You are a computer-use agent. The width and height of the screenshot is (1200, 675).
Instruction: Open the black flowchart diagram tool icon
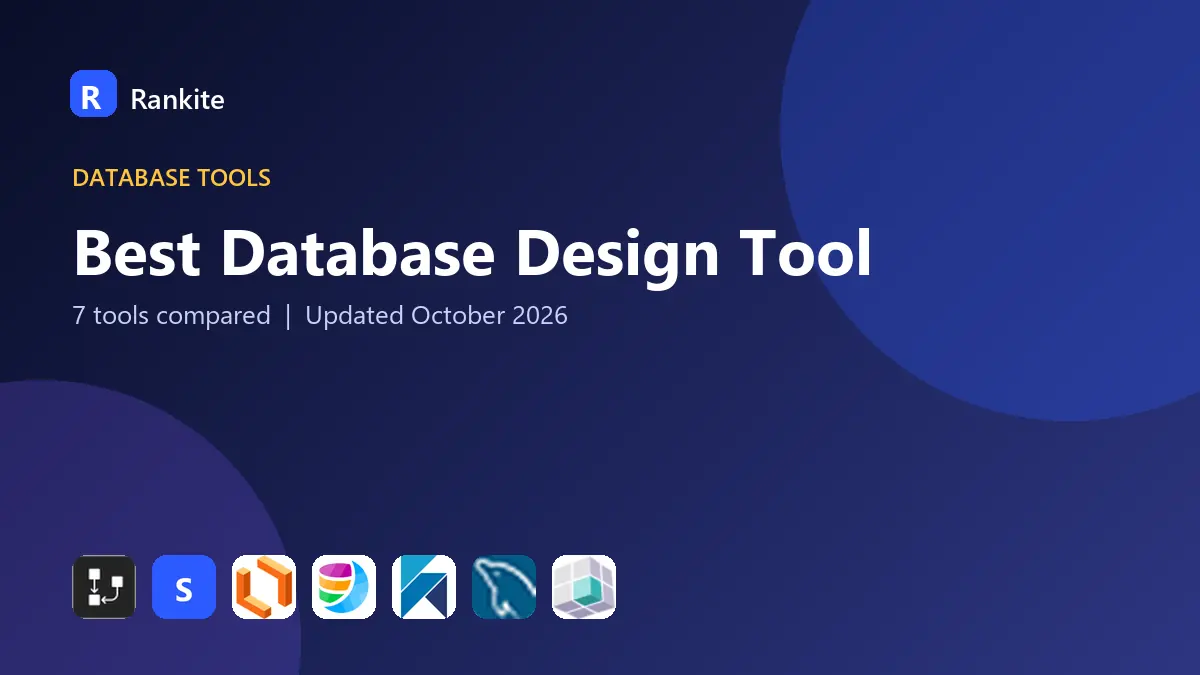click(x=104, y=587)
